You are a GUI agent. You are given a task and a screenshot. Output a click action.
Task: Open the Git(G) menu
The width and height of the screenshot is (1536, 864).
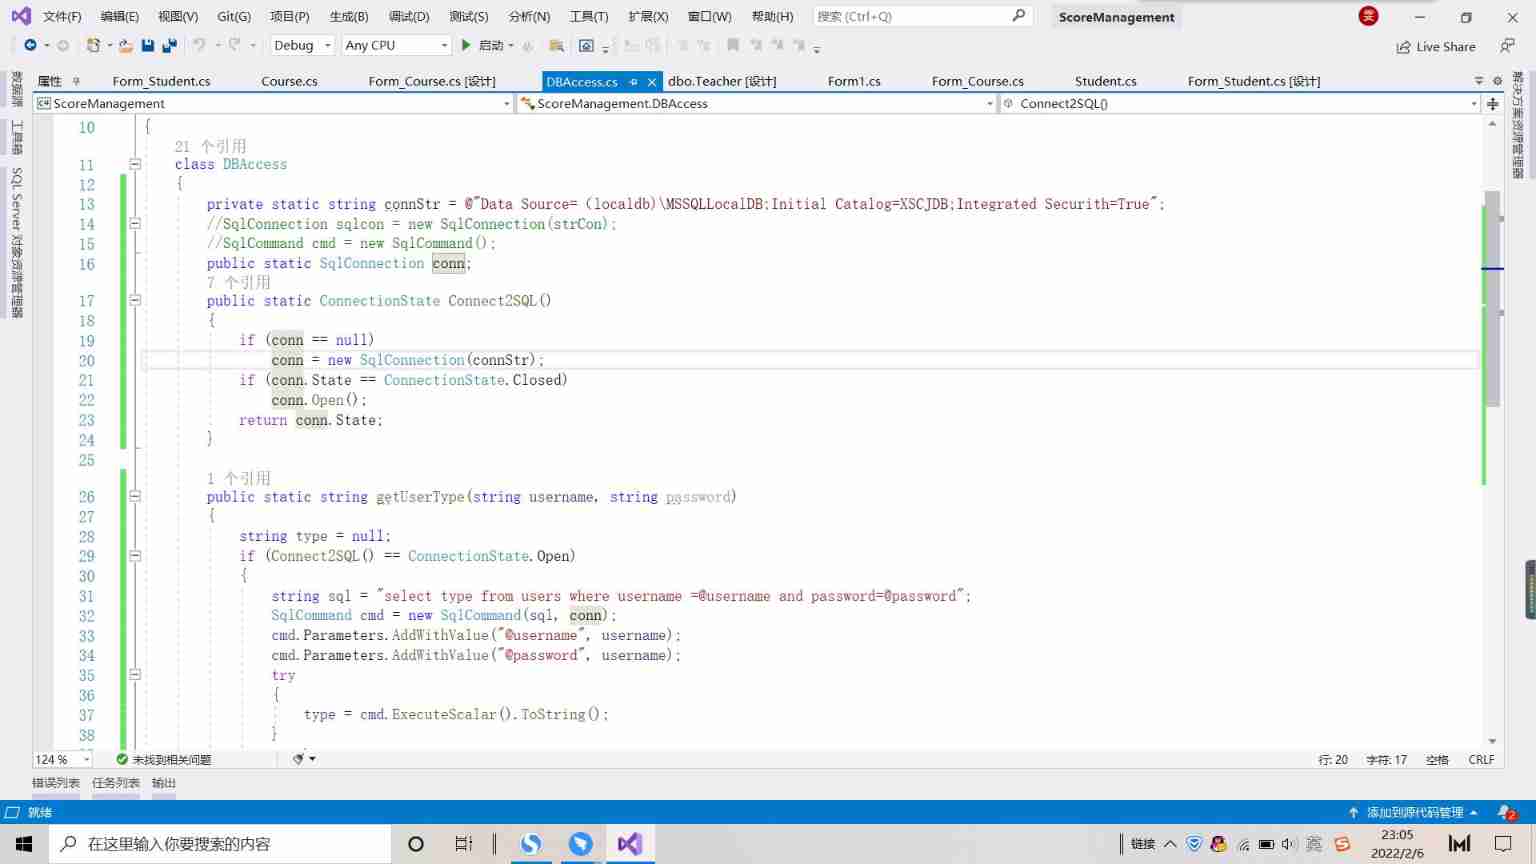coord(234,16)
